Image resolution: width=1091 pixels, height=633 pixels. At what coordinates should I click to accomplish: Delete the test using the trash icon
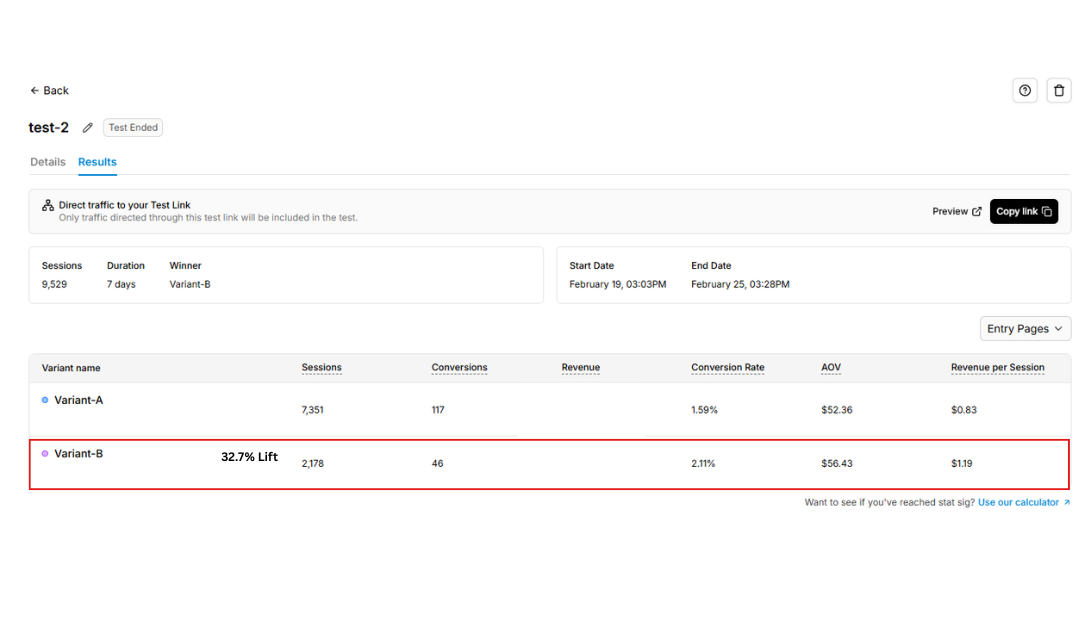pos(1058,90)
